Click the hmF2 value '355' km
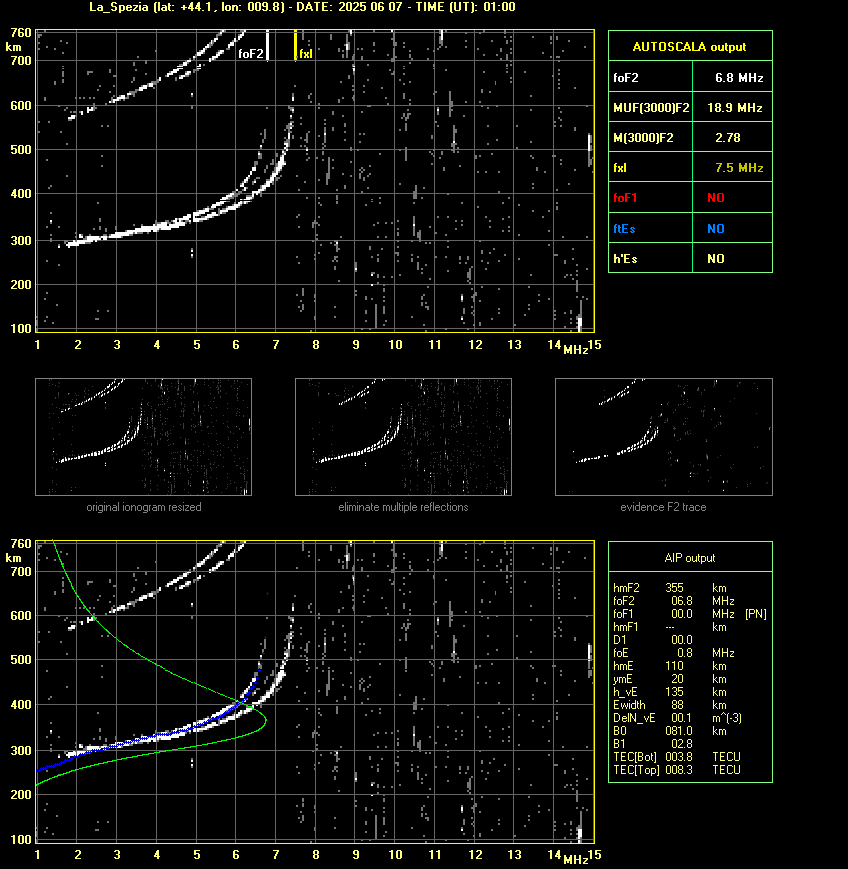The height and width of the screenshot is (869, 848). pos(674,587)
